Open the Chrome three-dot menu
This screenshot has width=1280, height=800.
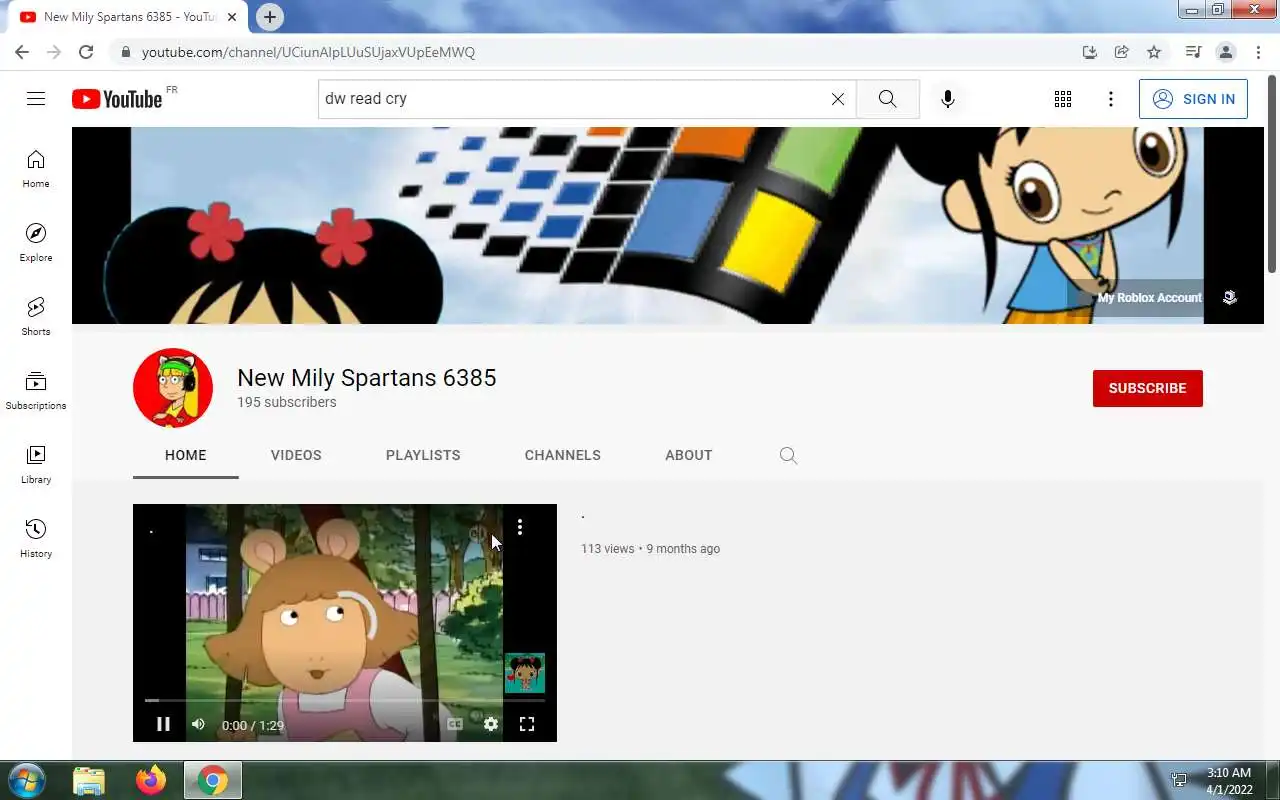pos(1257,52)
